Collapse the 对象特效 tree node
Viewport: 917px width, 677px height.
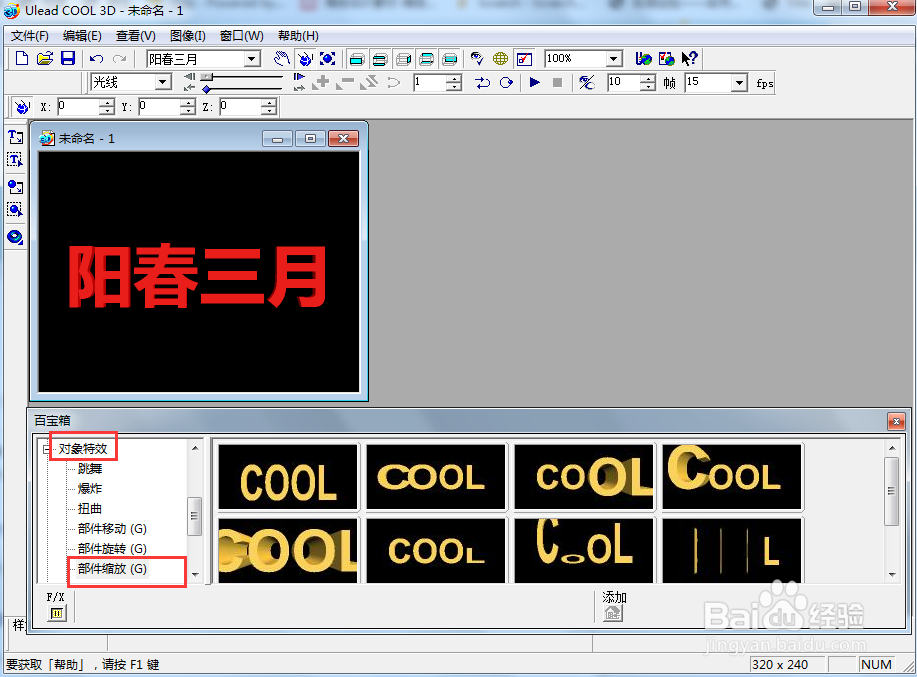tap(46, 450)
